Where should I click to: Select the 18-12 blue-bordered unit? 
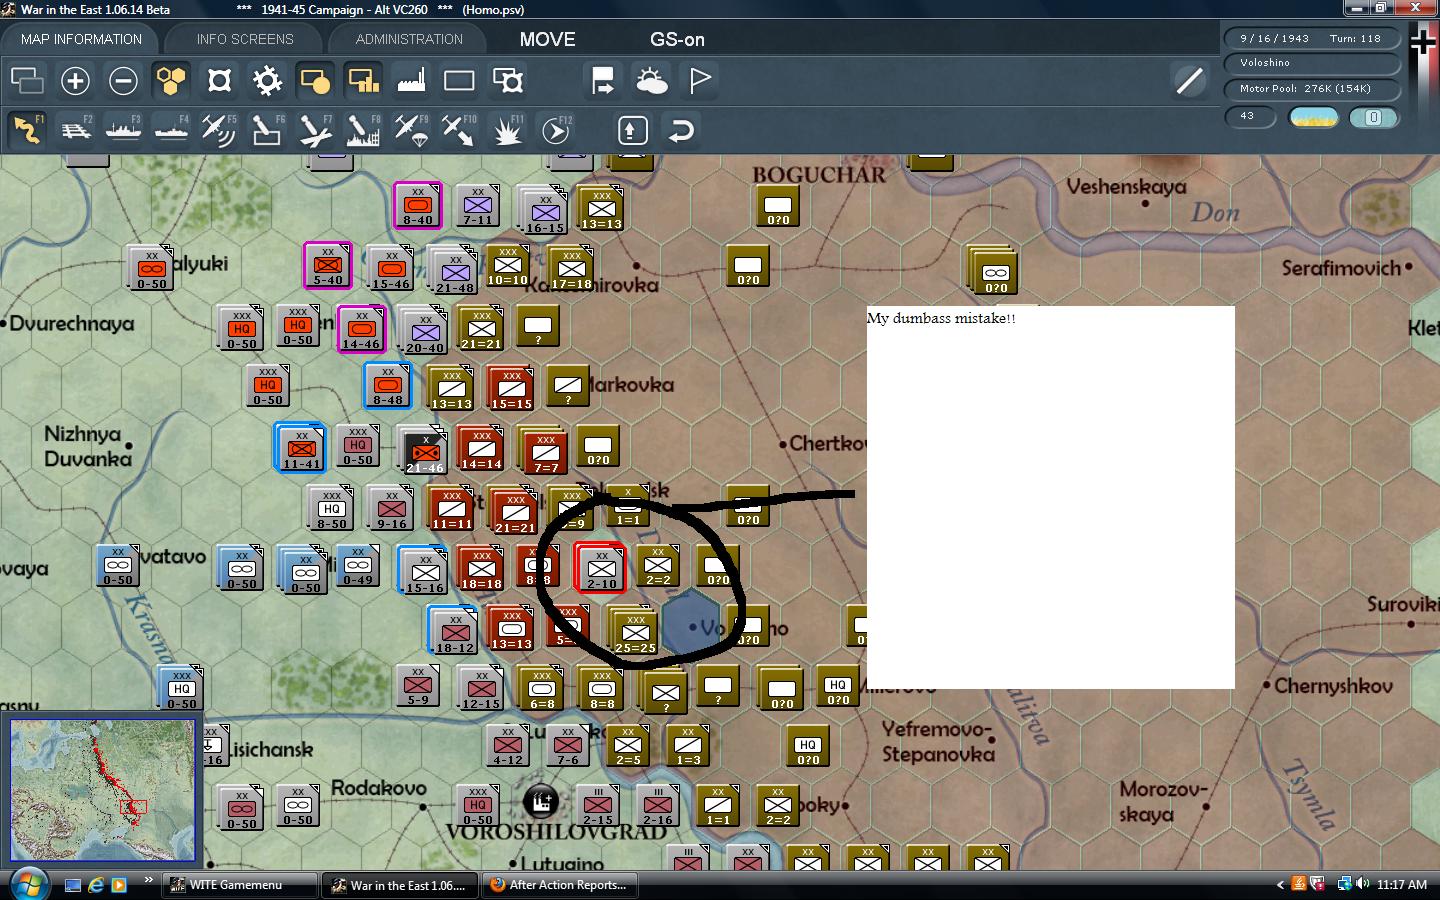(x=454, y=630)
